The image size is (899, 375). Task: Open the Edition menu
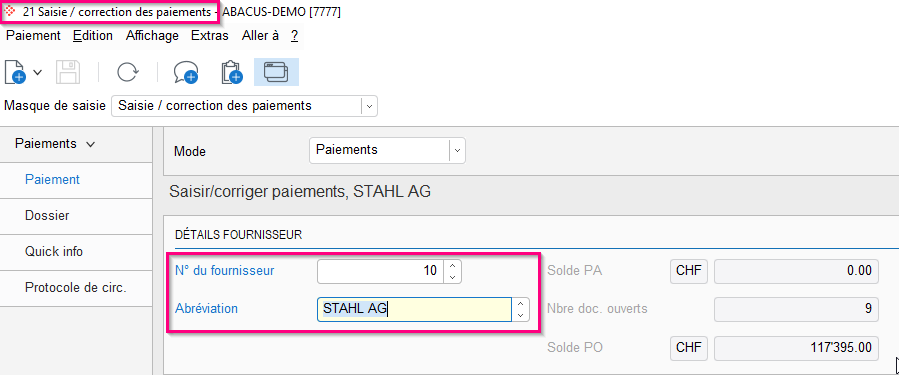(x=93, y=36)
